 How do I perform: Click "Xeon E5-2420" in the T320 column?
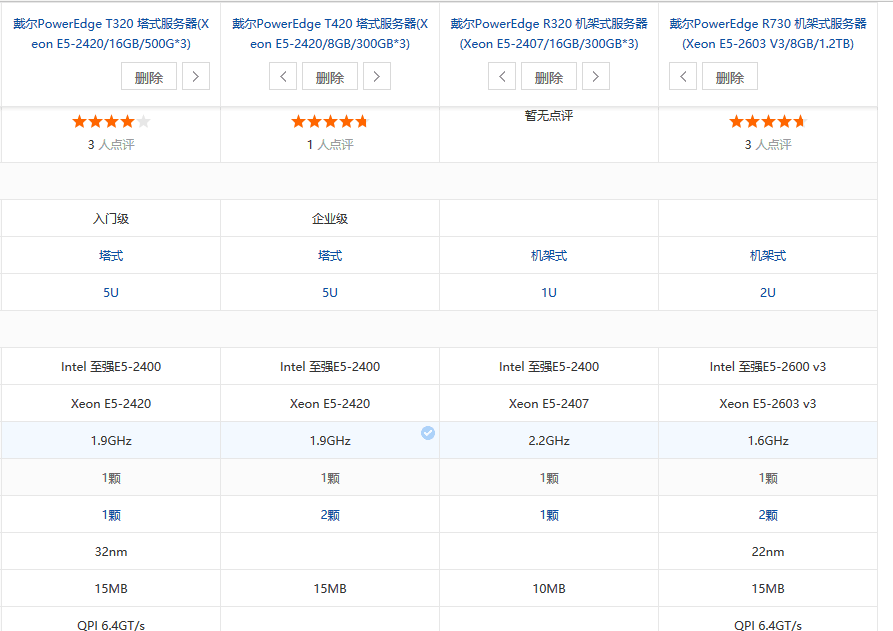(x=111, y=404)
